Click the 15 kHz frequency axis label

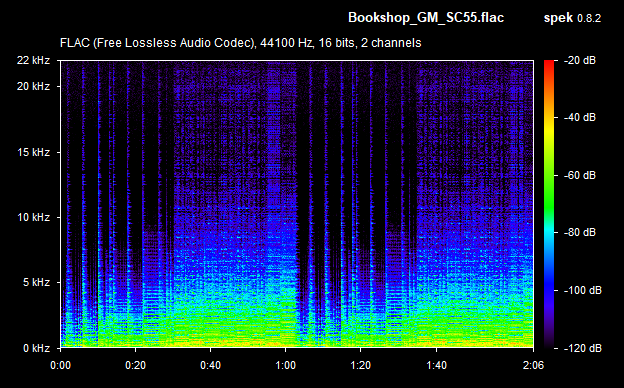click(x=33, y=152)
